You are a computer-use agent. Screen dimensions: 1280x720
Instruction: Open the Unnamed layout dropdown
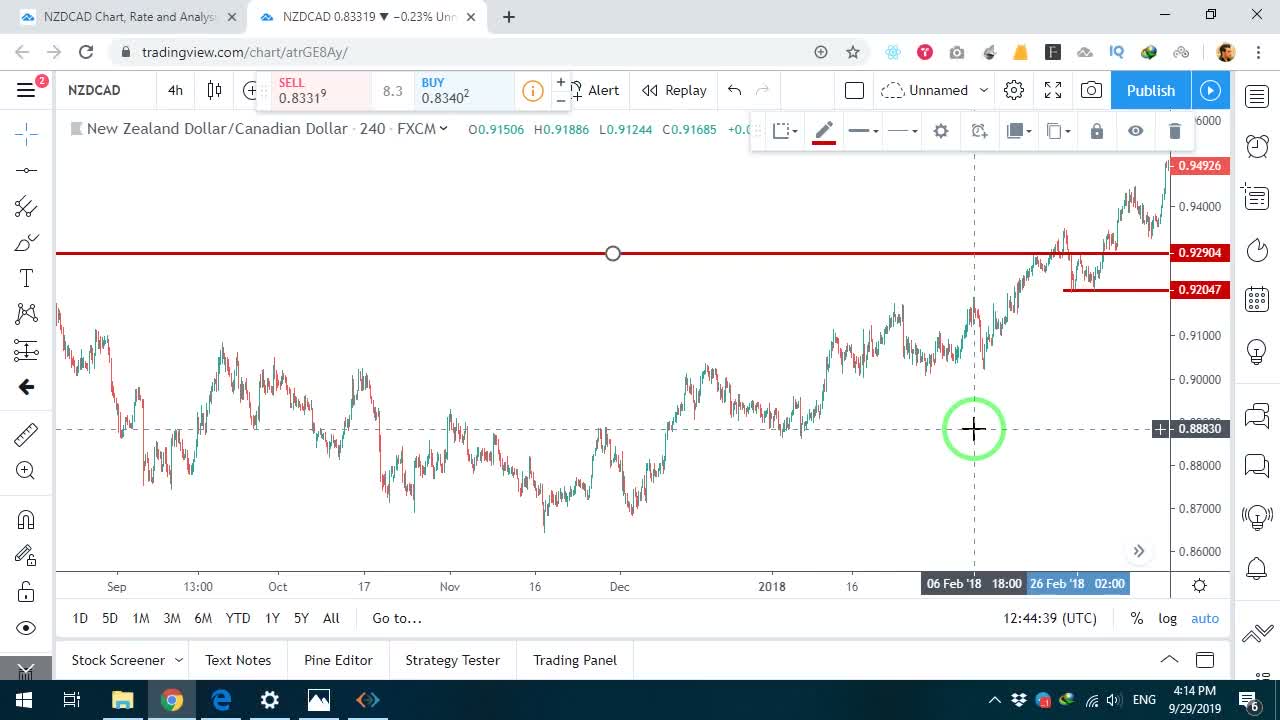click(936, 90)
